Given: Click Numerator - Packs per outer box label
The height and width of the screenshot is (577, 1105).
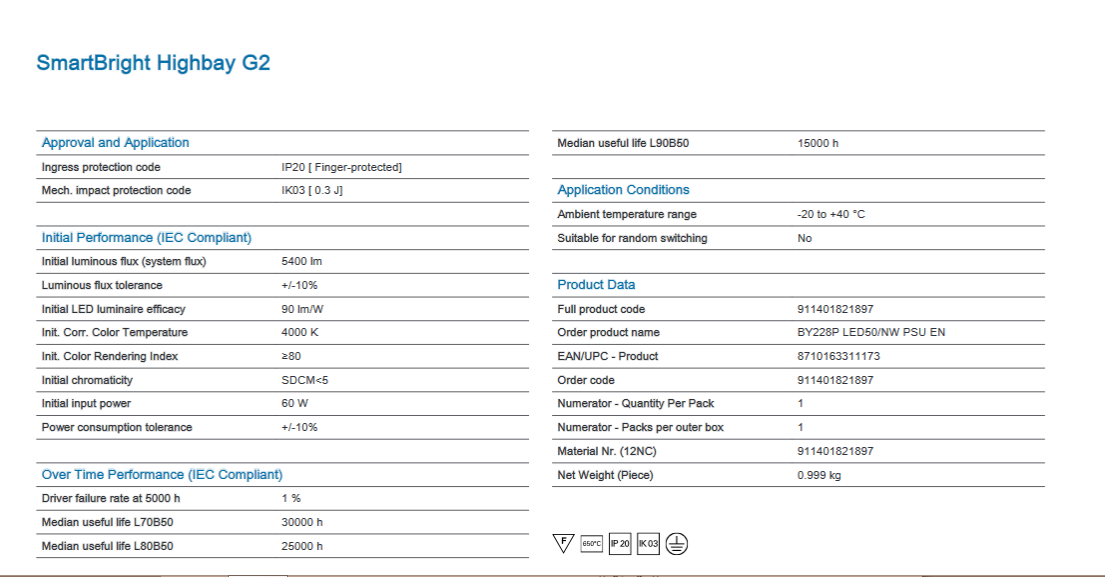Looking at the screenshot, I should [641, 428].
